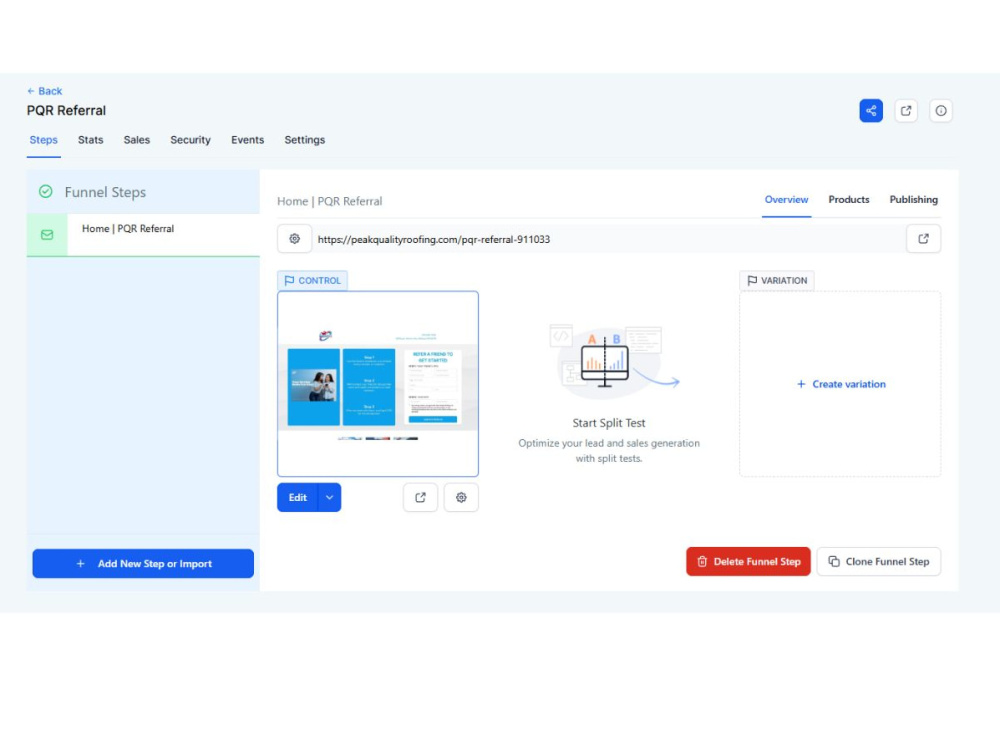The height and width of the screenshot is (749, 1000).
Task: Open control page settings gear below thumbnail
Action: [461, 497]
